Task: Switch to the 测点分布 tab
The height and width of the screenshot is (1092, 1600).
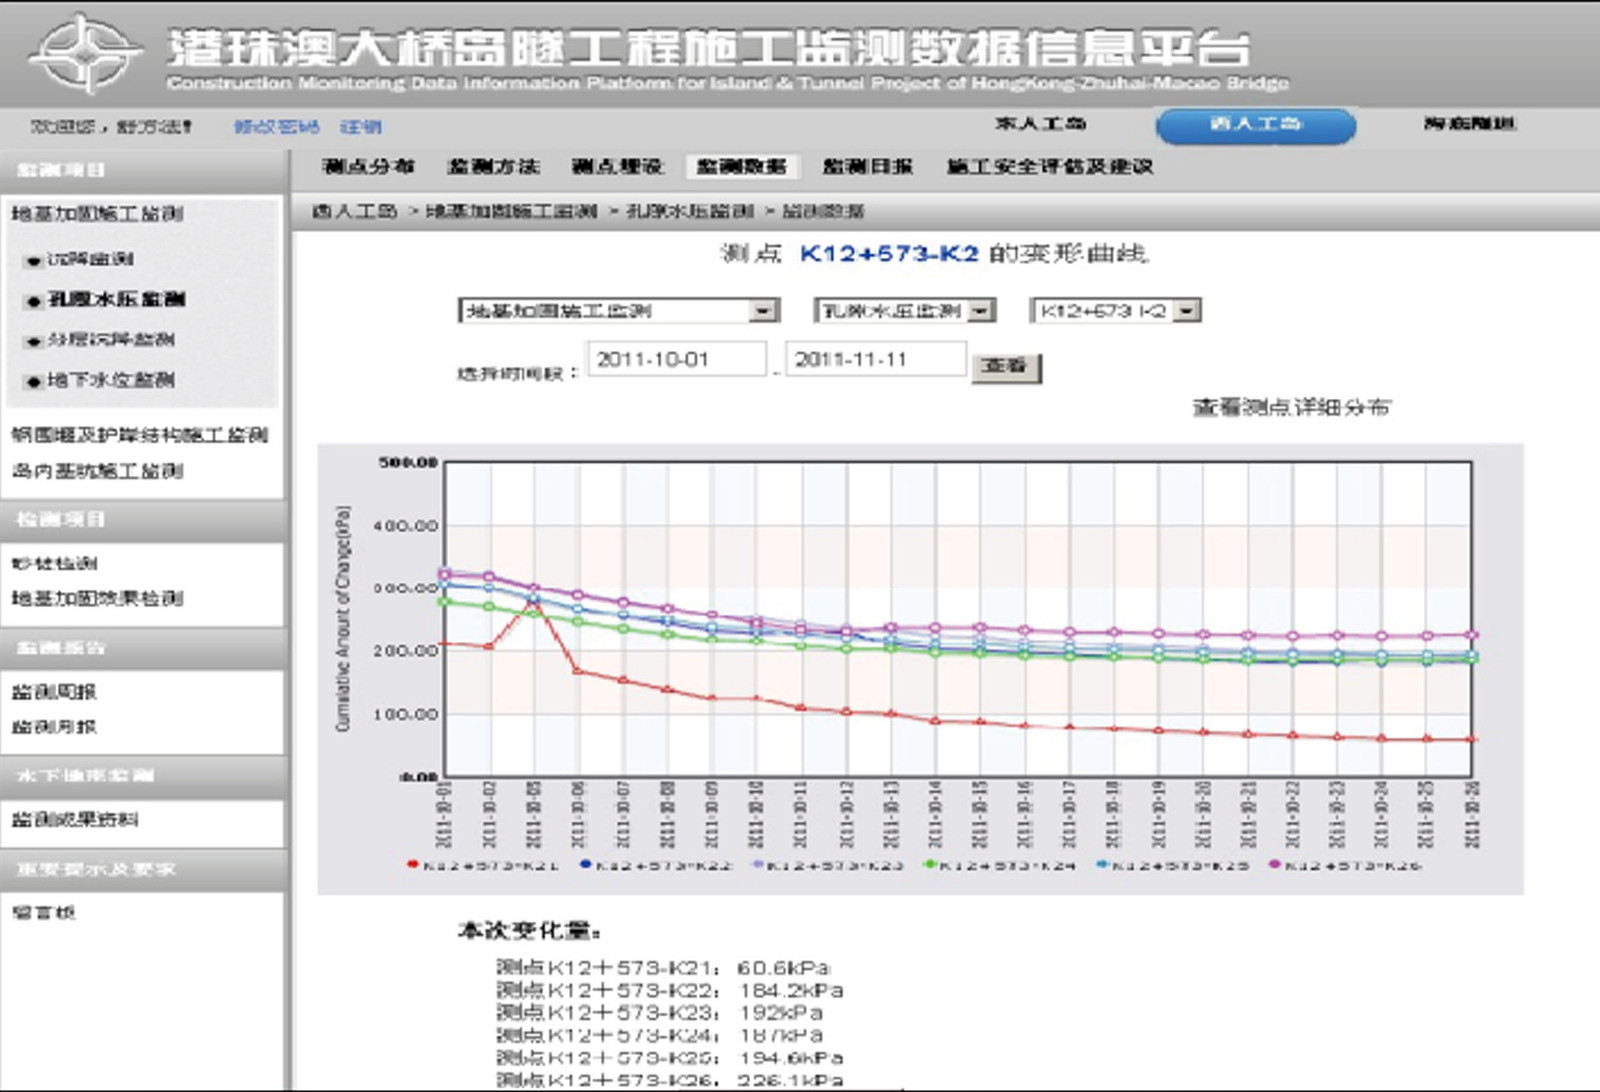Action: pos(368,166)
